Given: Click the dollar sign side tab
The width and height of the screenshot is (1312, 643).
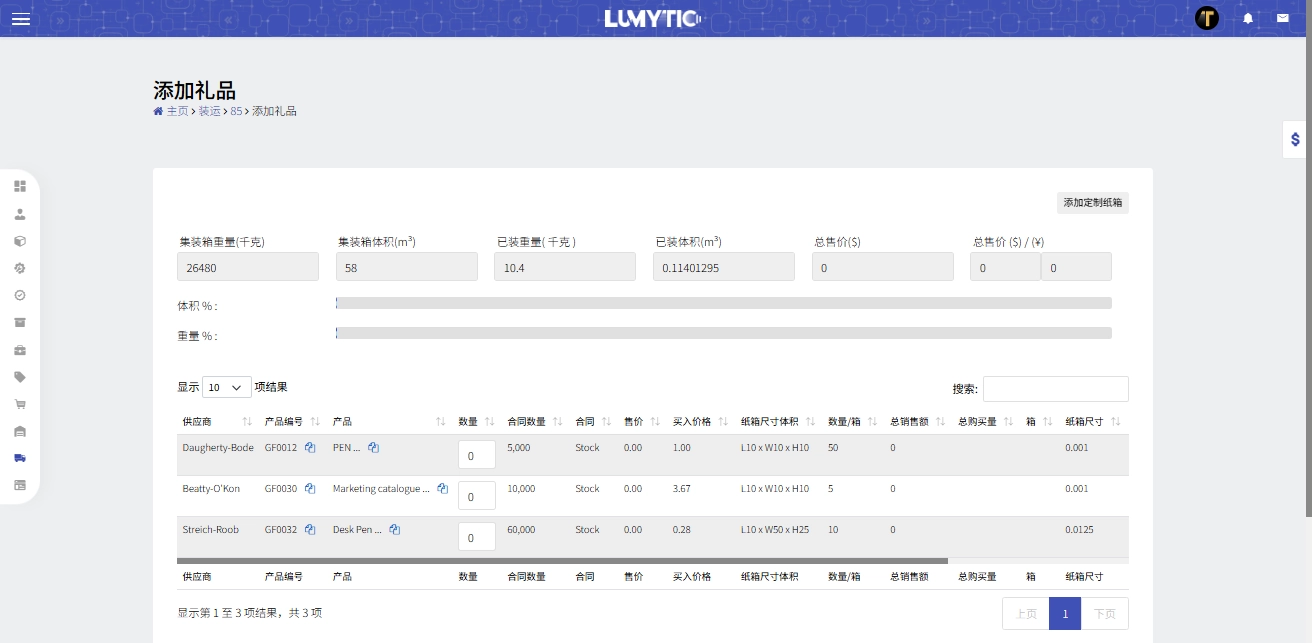Looking at the screenshot, I should point(1295,140).
